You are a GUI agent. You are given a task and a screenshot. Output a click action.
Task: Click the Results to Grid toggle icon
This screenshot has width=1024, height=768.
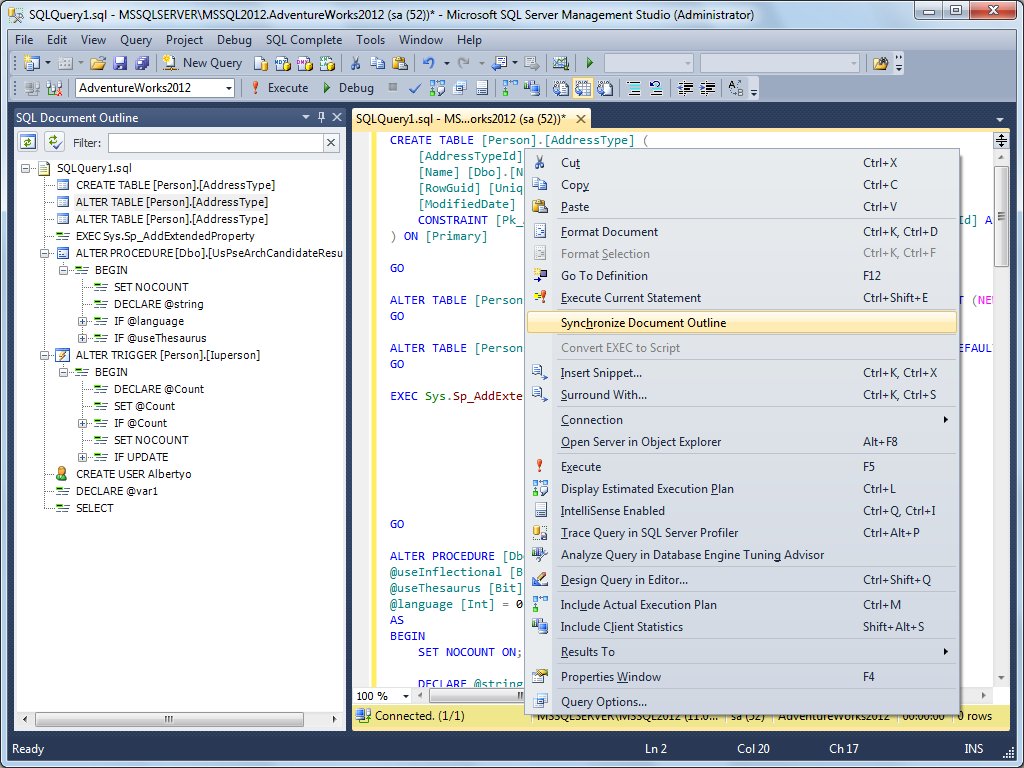pos(583,88)
